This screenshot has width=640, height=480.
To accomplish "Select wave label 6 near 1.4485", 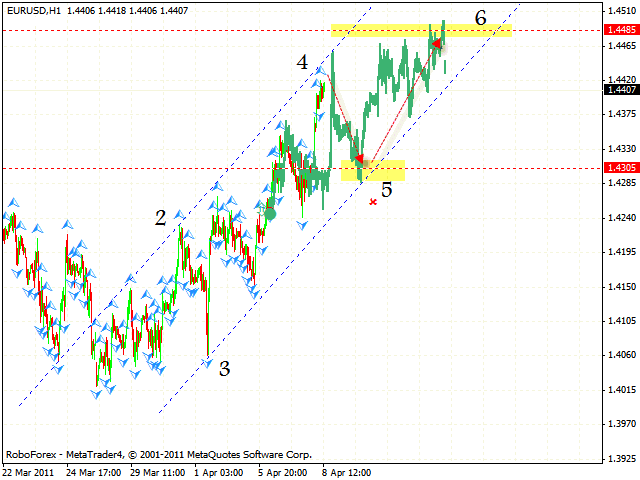I will click(481, 18).
